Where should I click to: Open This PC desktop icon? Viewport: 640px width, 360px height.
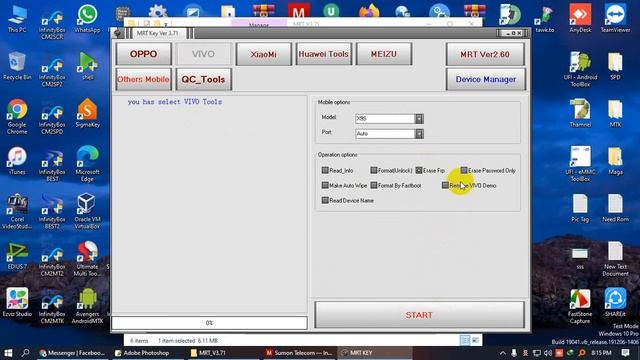click(x=17, y=19)
